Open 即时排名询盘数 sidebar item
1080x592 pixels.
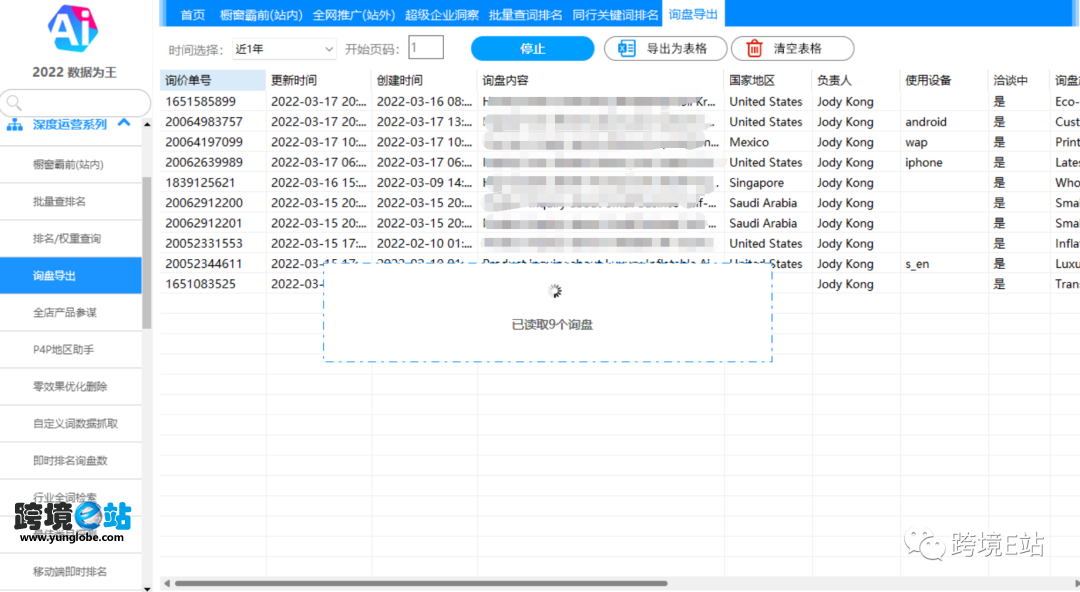71,460
